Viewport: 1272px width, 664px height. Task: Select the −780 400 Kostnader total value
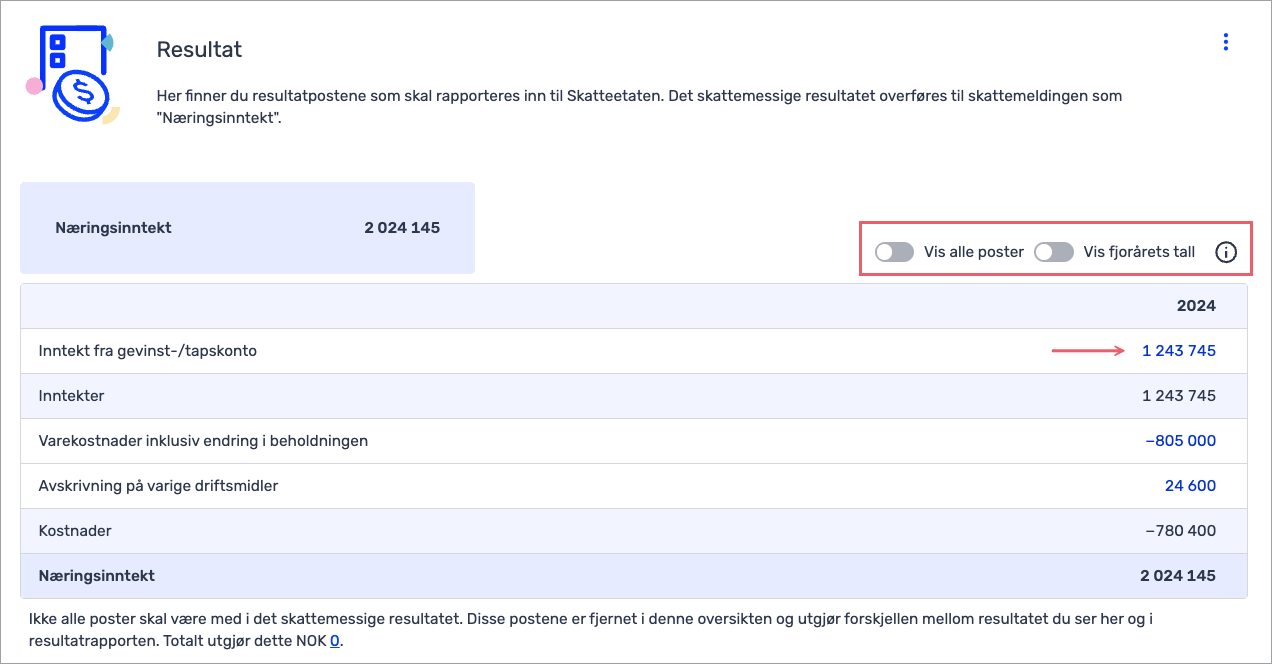pyautogui.click(x=1181, y=531)
